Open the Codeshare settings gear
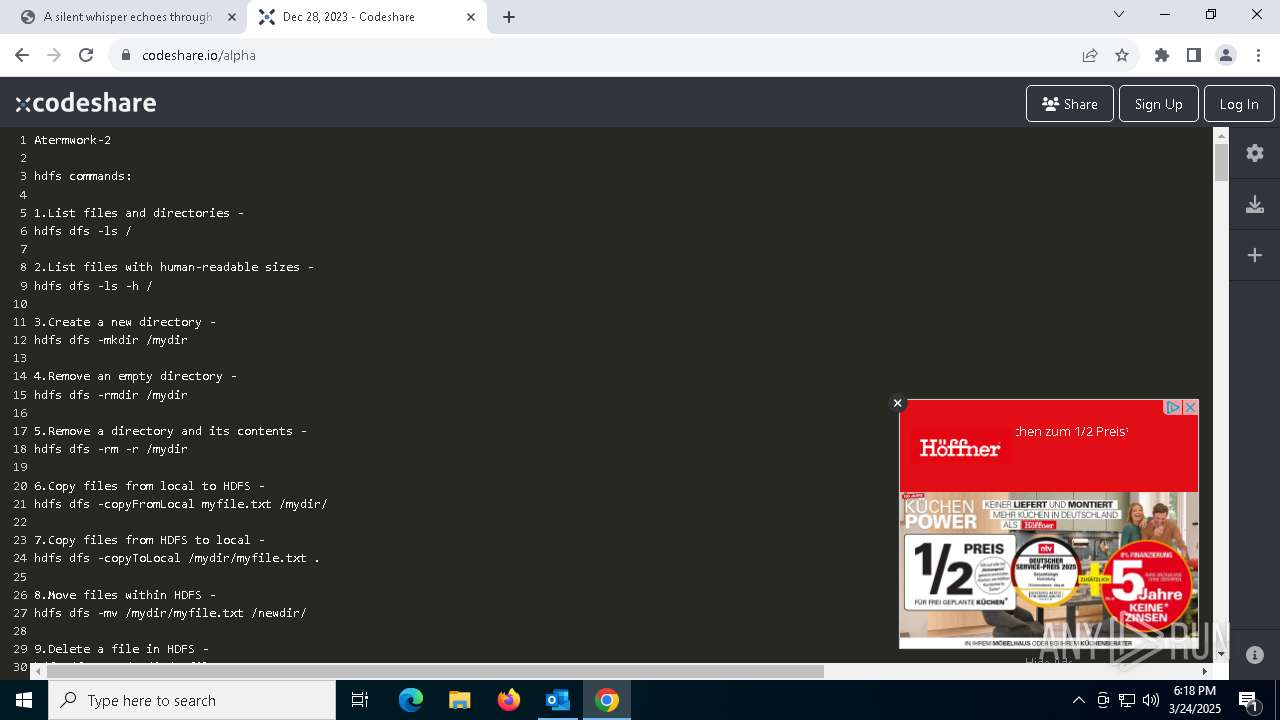 click(x=1255, y=153)
